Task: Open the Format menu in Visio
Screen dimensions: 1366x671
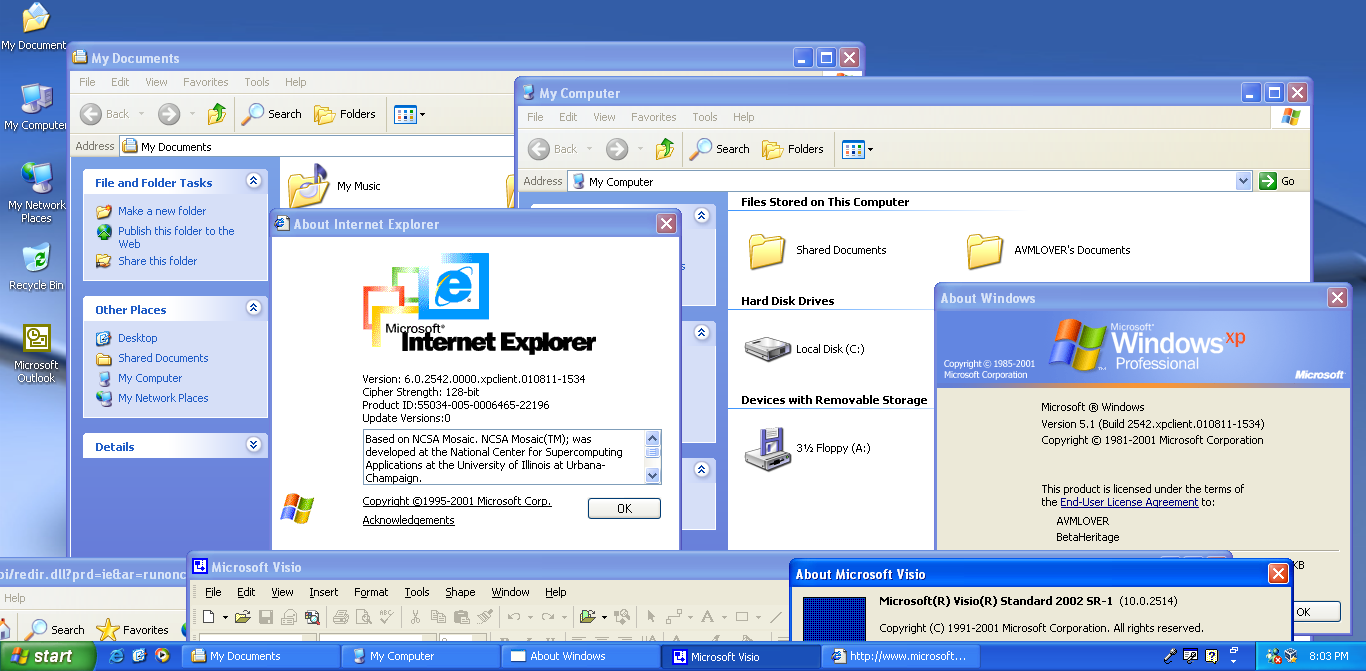Action: 371,592
